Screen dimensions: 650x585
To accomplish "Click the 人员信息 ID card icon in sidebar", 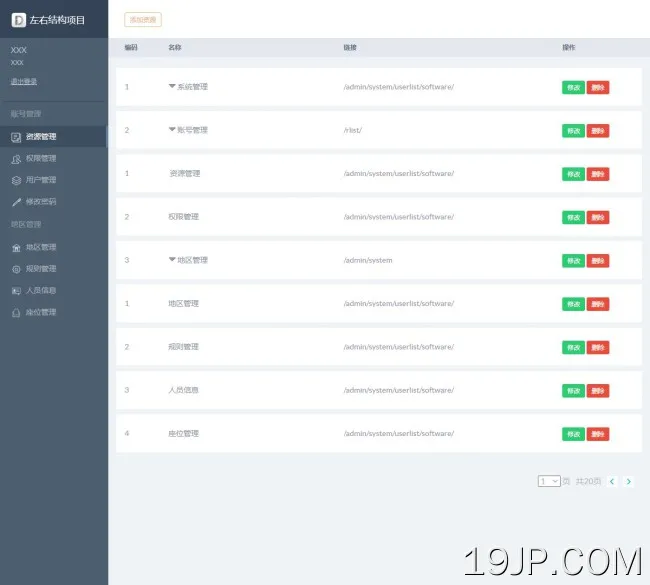I will [16, 291].
